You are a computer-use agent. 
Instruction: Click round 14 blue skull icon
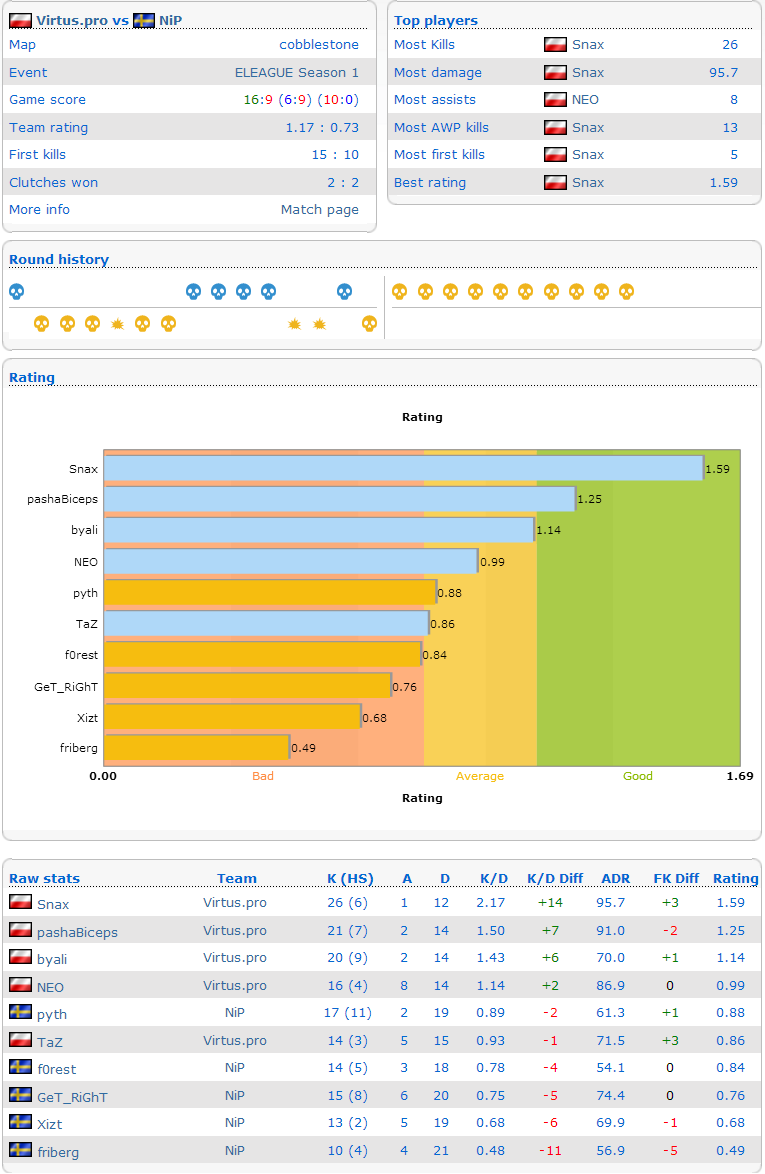[344, 291]
